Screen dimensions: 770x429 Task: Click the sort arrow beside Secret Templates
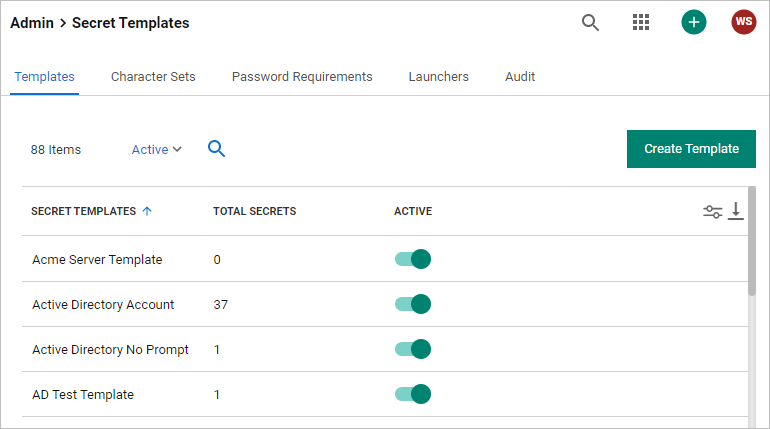[x=147, y=211]
